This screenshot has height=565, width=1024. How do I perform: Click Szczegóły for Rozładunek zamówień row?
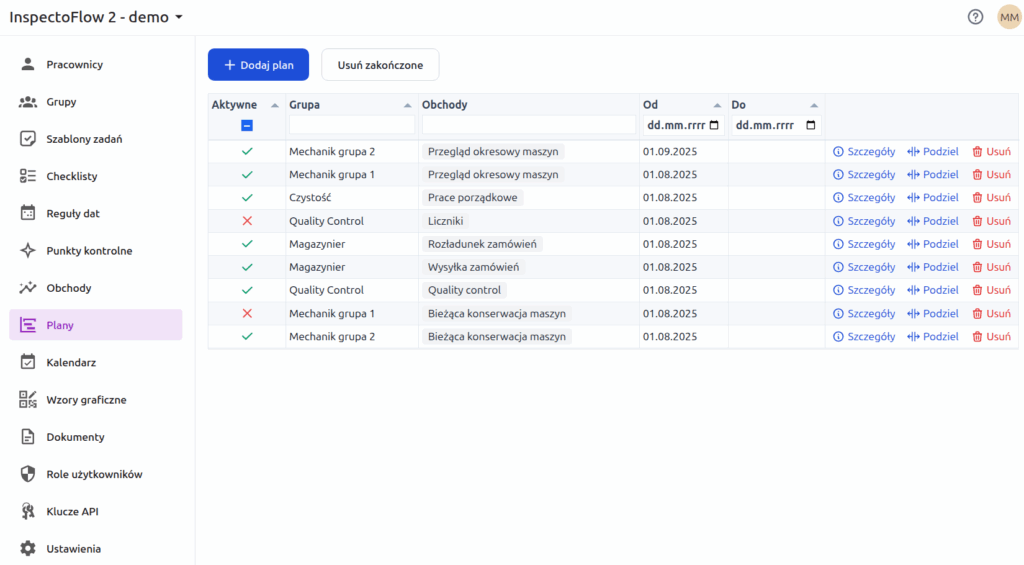click(864, 244)
